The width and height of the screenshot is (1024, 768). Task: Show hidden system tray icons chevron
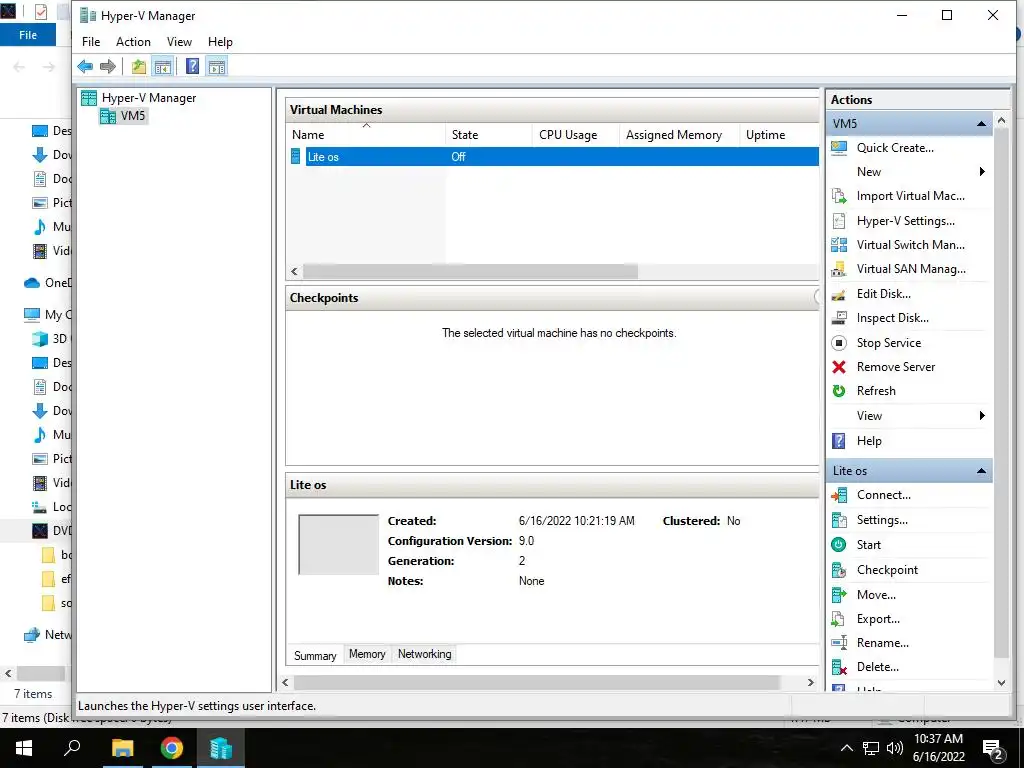point(846,748)
